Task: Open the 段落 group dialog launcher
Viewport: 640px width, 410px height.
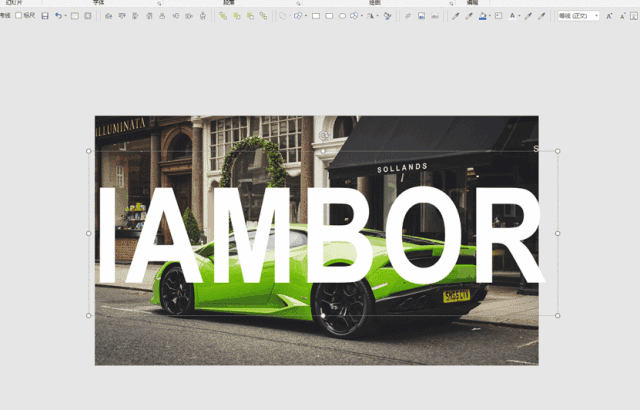Action: 298,3
